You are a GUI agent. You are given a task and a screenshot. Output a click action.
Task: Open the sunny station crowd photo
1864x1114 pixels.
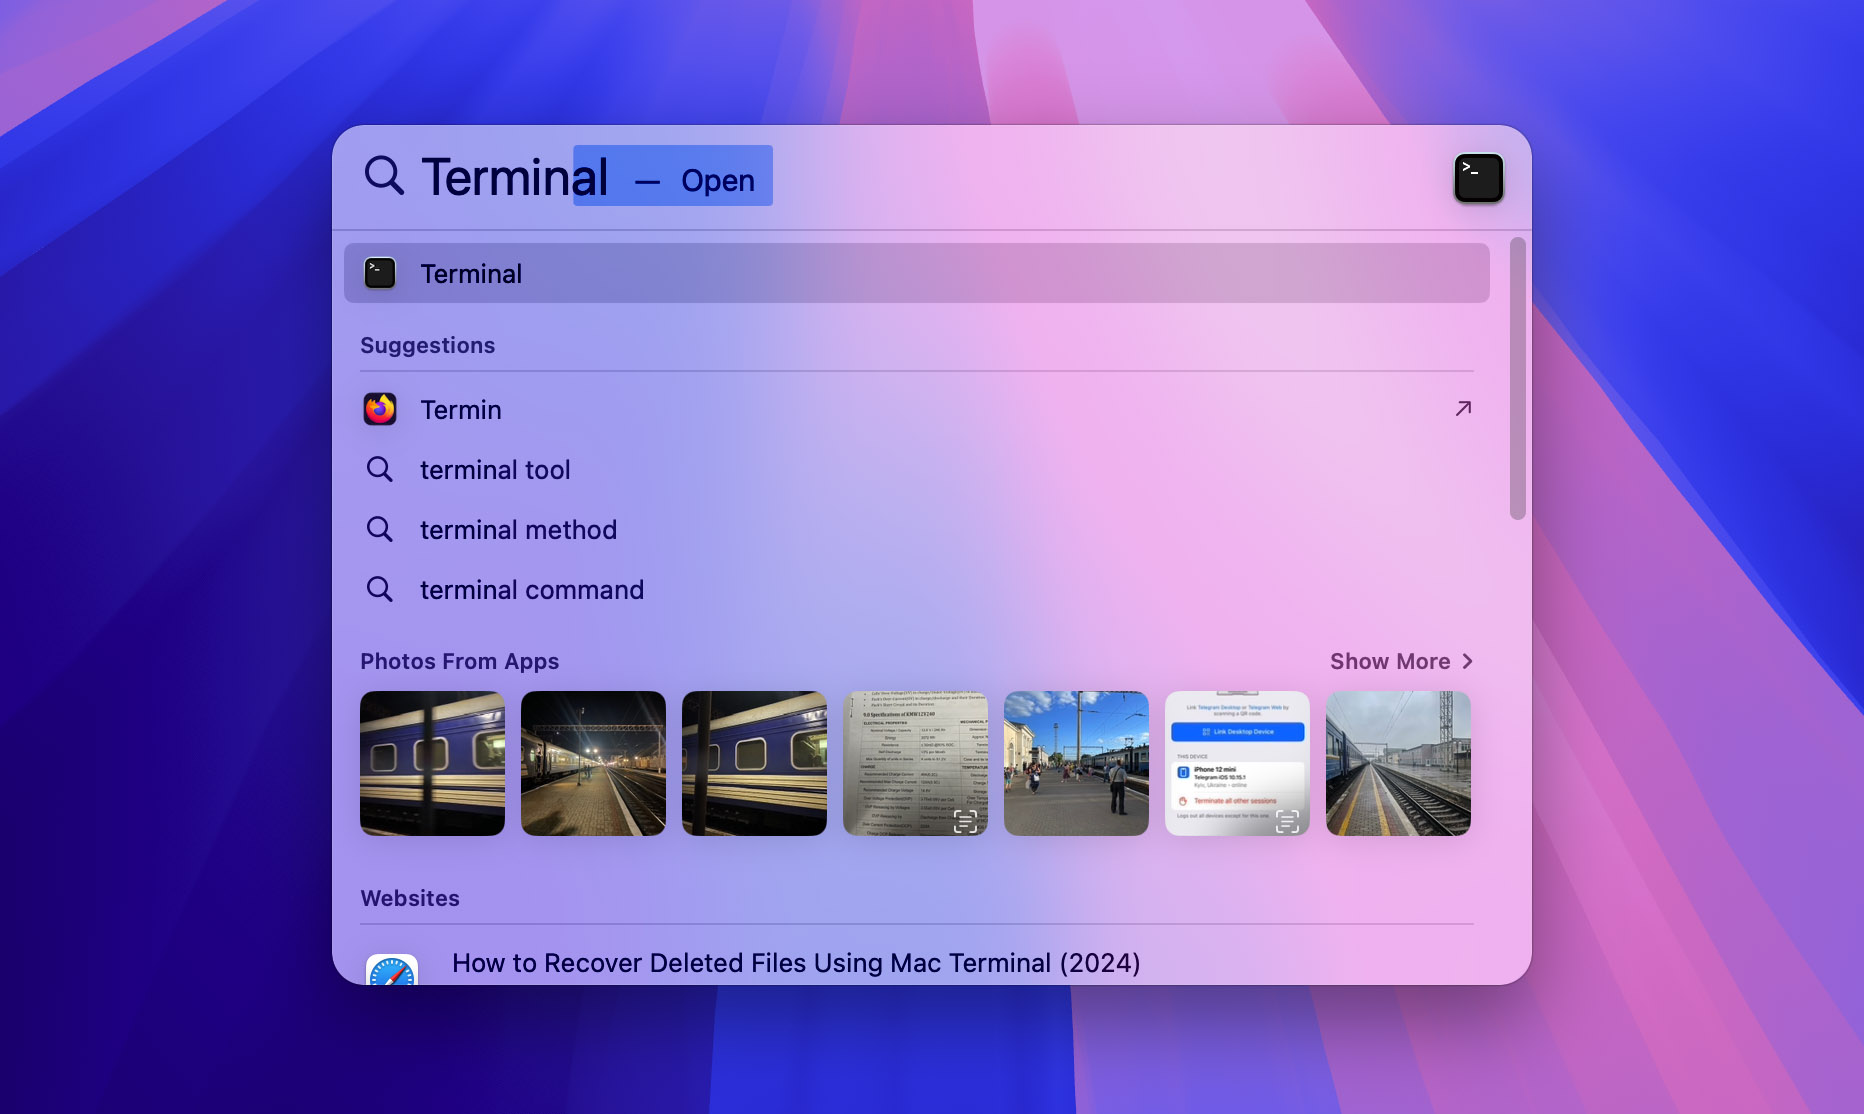click(1076, 763)
